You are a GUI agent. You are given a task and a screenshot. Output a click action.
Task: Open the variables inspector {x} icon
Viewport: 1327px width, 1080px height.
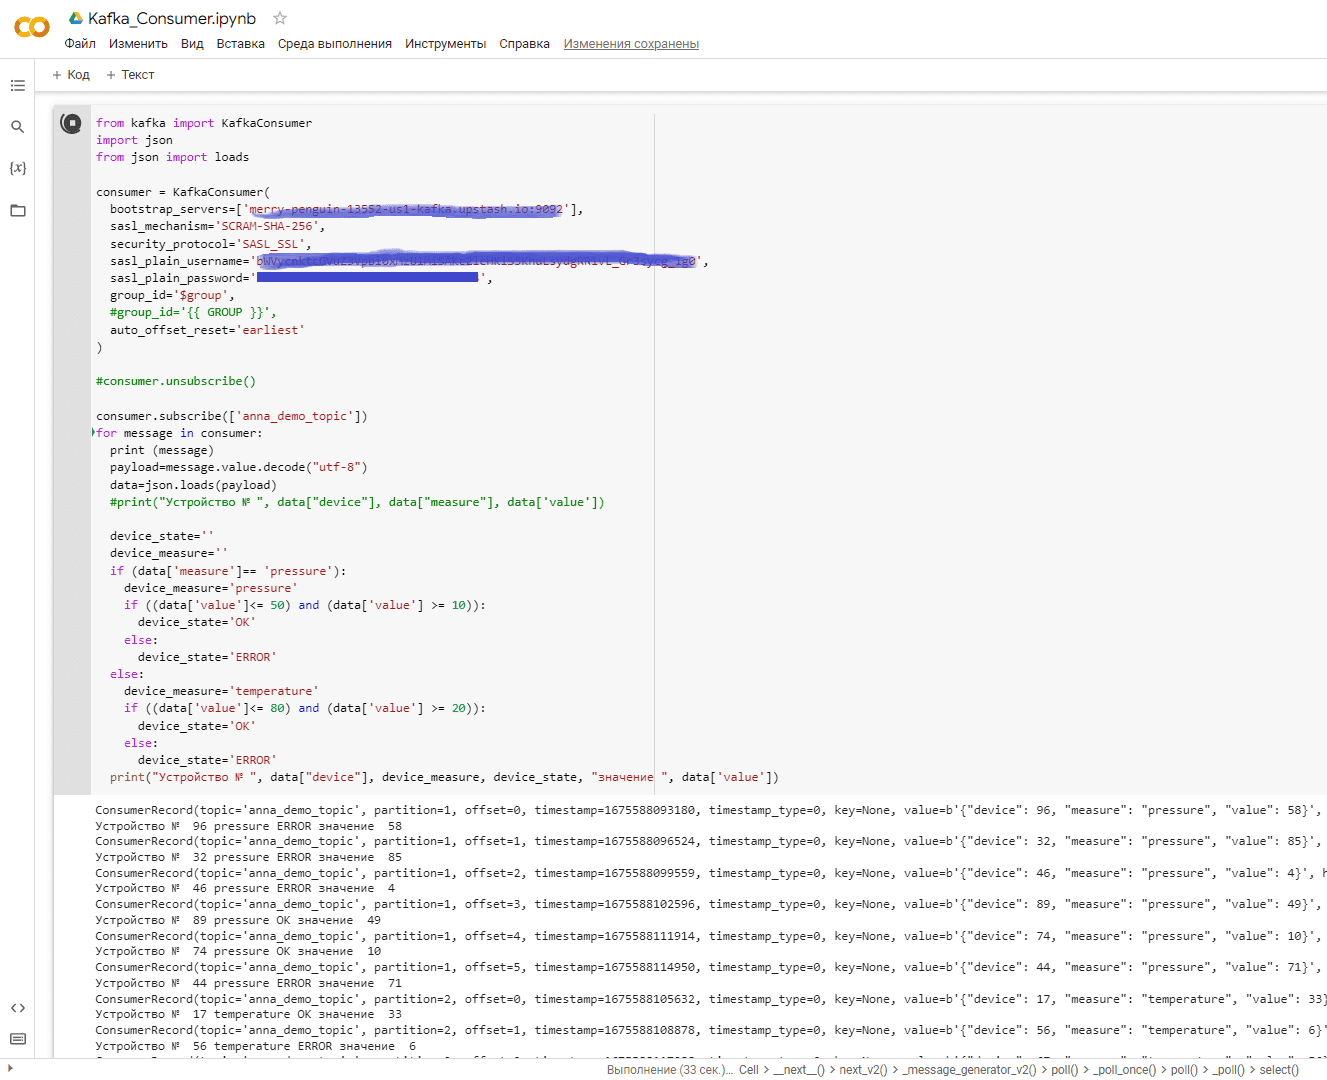17,168
